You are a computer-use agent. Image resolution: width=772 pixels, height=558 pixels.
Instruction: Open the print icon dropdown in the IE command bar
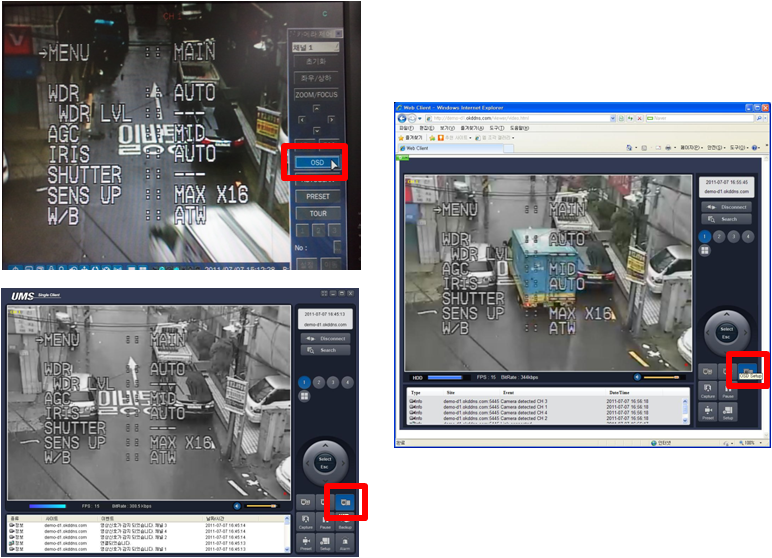pos(675,147)
